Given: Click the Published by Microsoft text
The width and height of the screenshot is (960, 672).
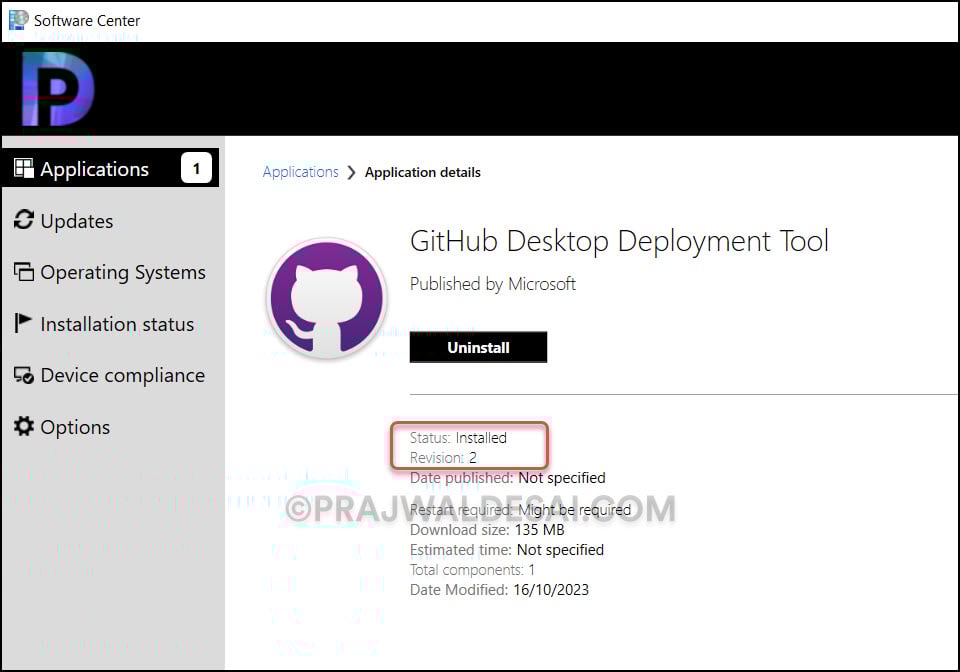Looking at the screenshot, I should 492,284.
